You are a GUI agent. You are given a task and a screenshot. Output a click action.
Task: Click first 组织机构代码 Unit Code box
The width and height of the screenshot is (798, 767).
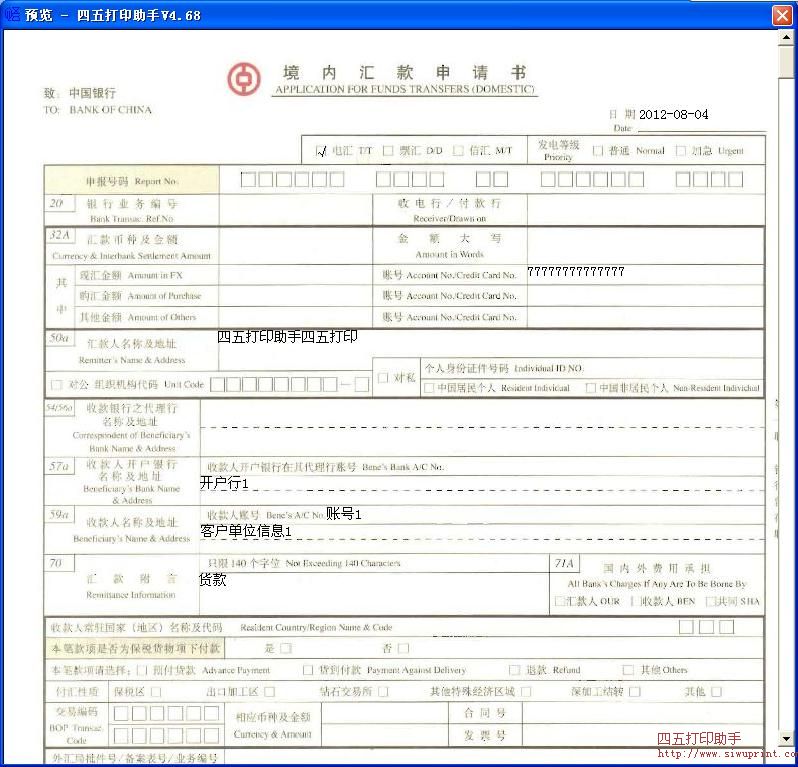[217, 384]
